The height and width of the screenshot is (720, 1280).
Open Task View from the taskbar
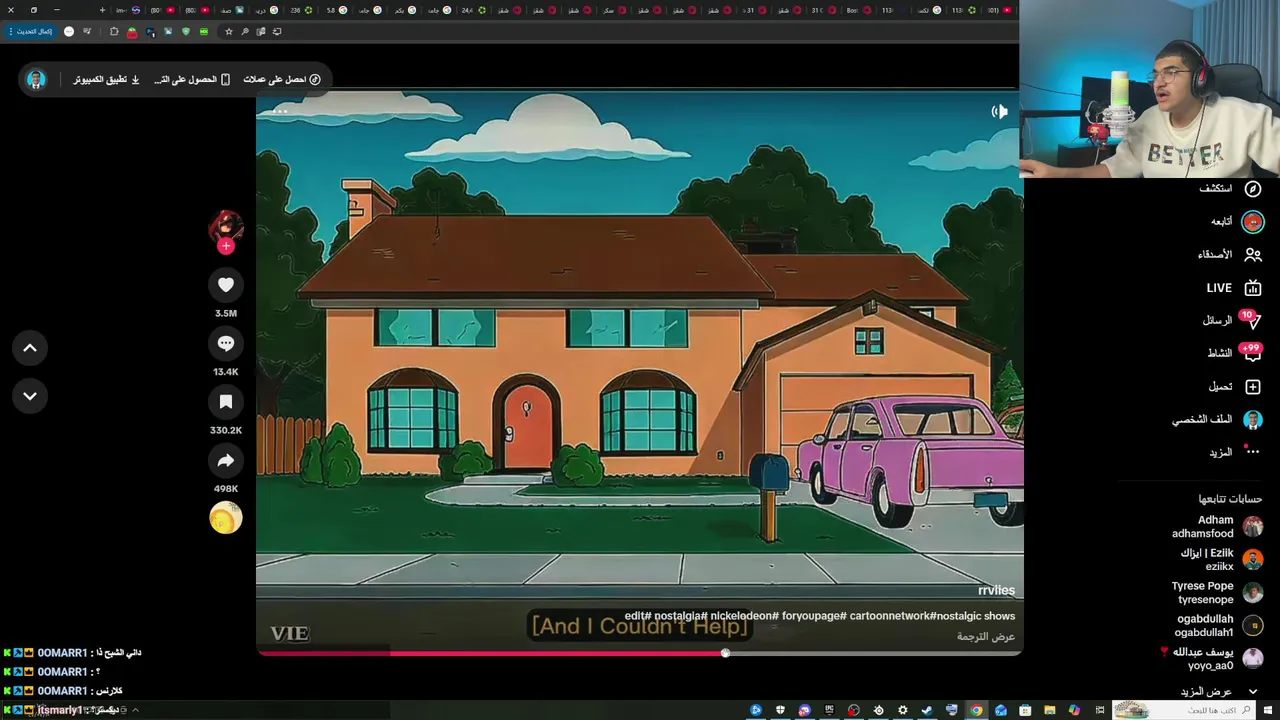(1100, 710)
